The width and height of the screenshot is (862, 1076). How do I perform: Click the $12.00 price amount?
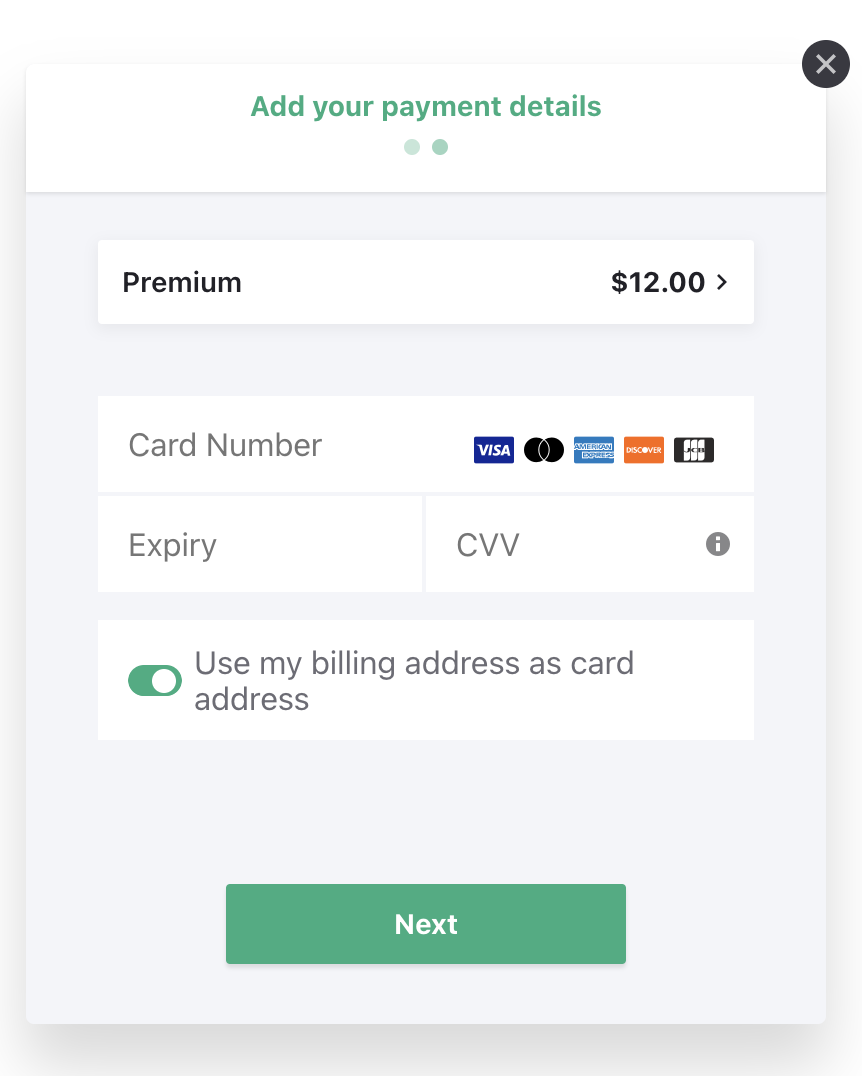(x=657, y=282)
